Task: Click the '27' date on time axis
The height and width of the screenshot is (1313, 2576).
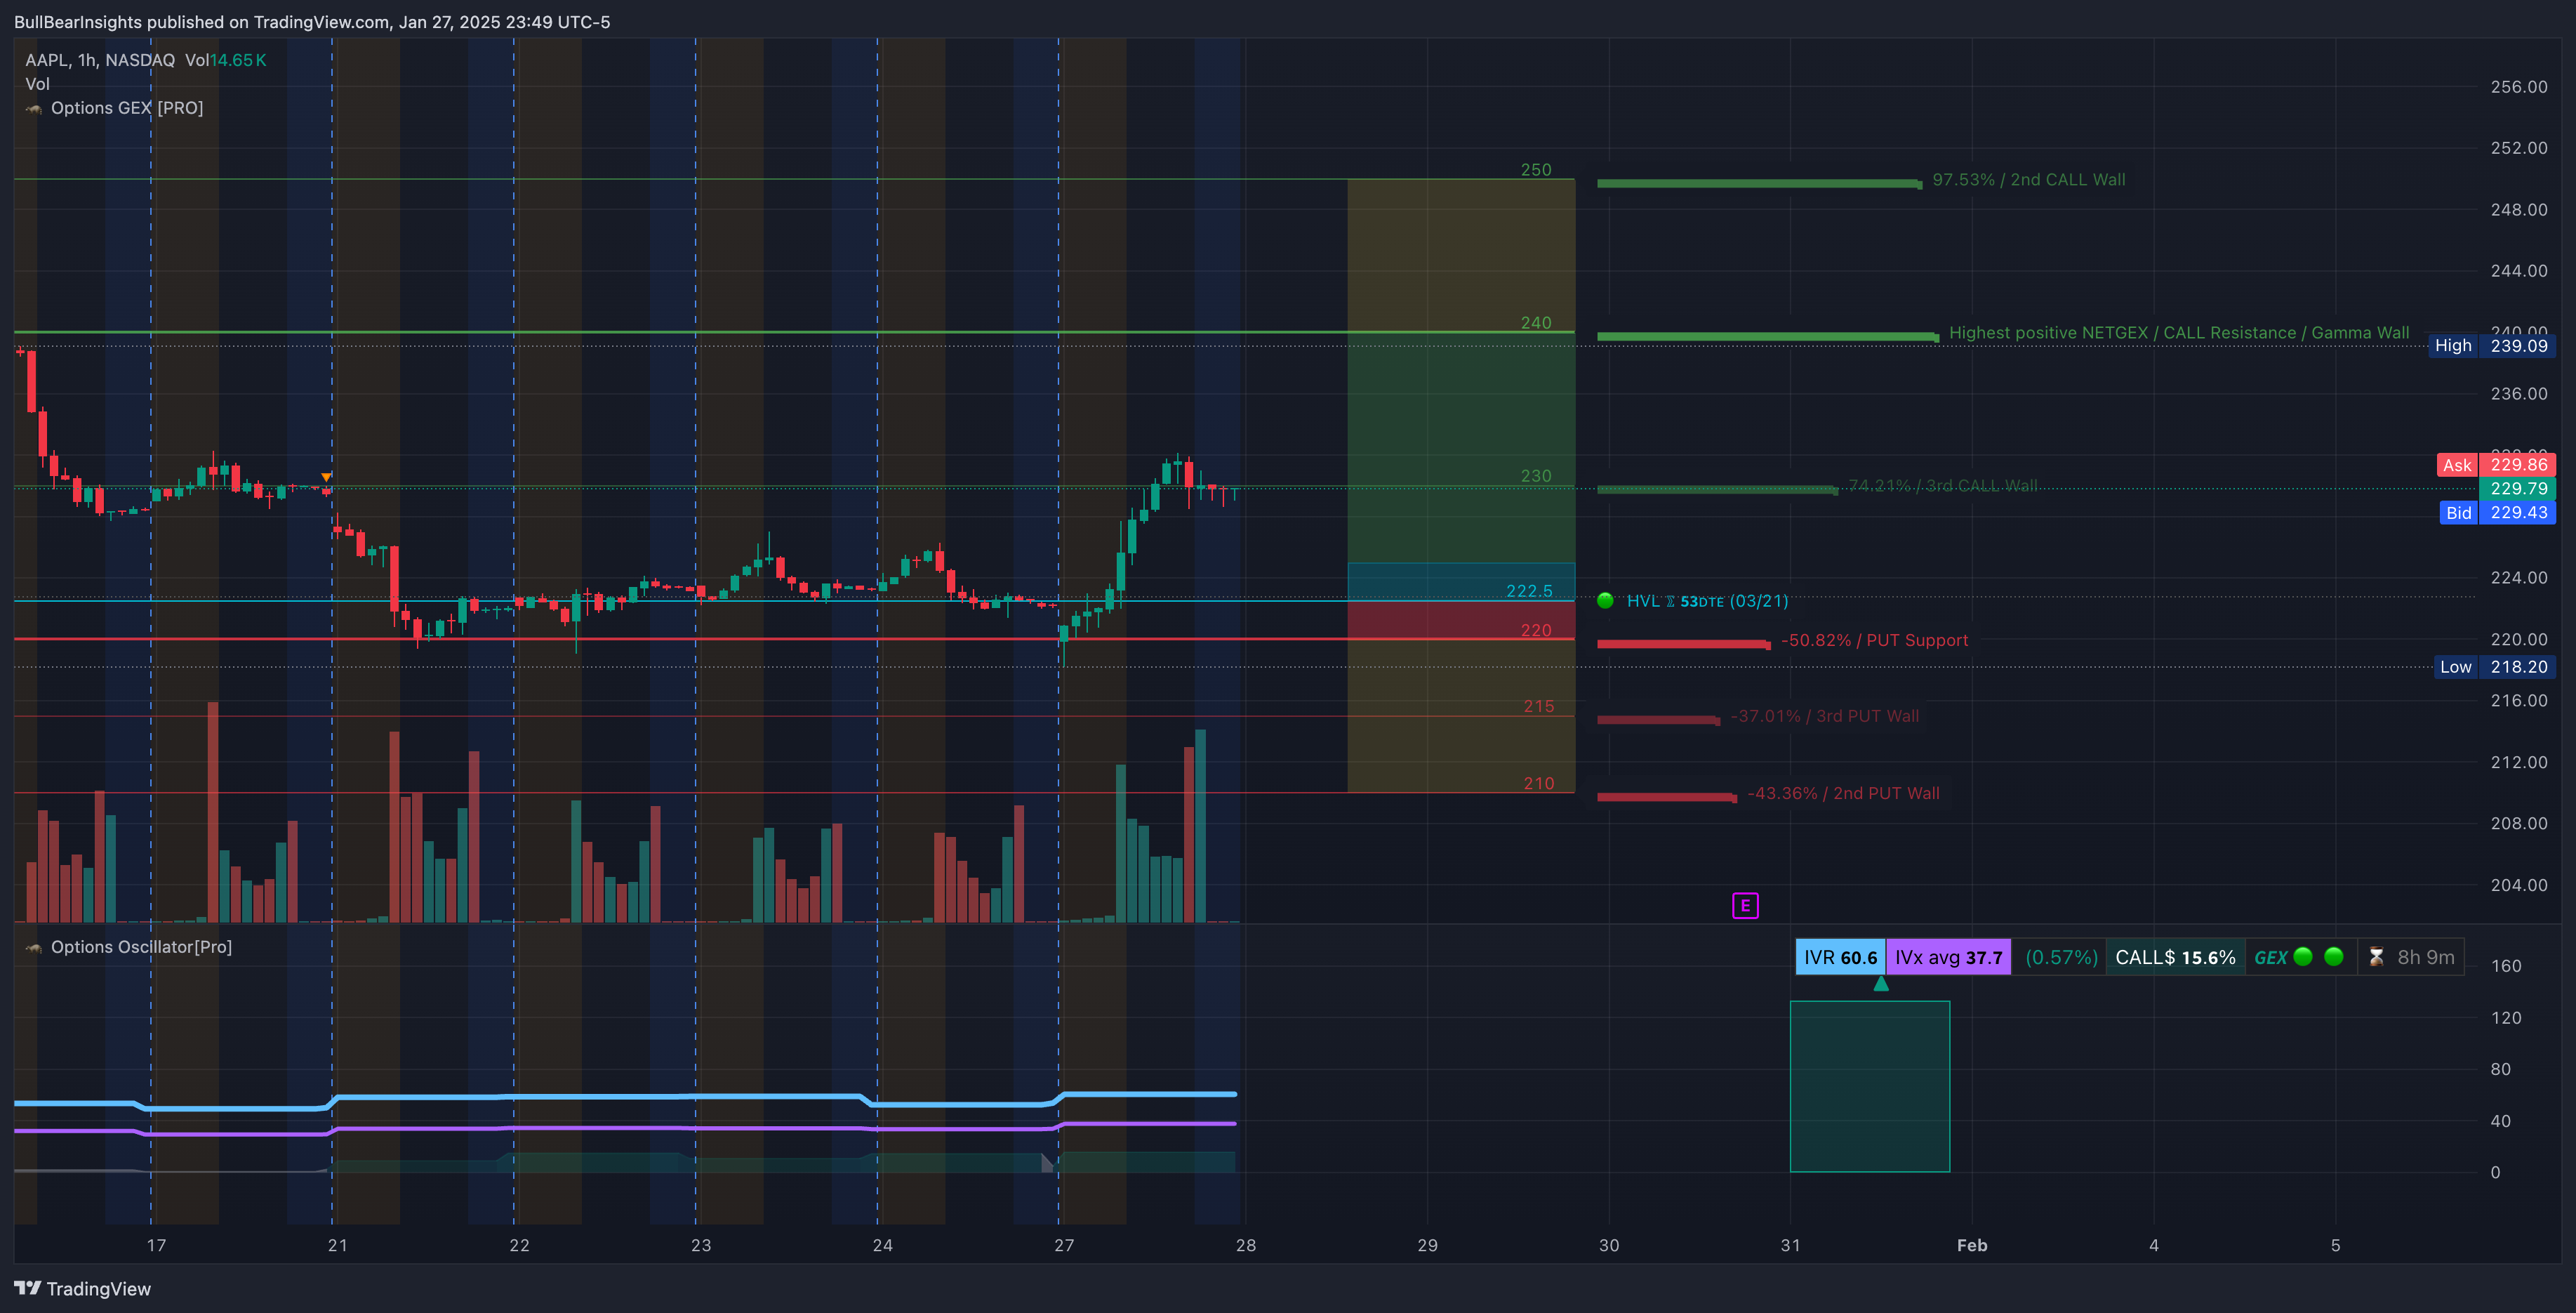Action: 1064,1245
